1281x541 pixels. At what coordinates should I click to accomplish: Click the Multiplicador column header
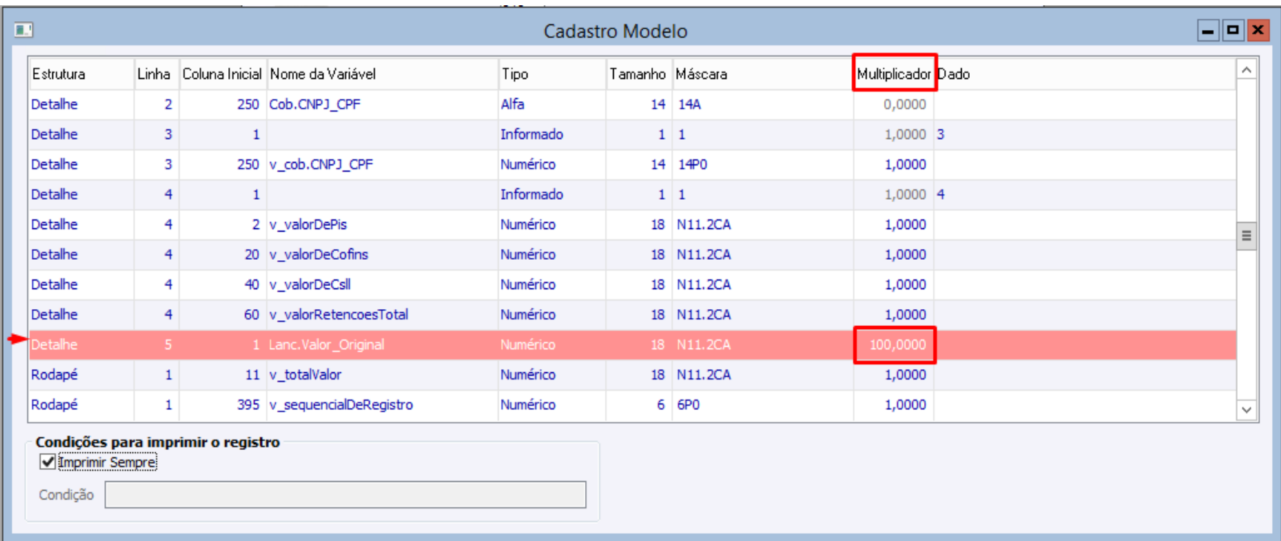click(x=894, y=75)
